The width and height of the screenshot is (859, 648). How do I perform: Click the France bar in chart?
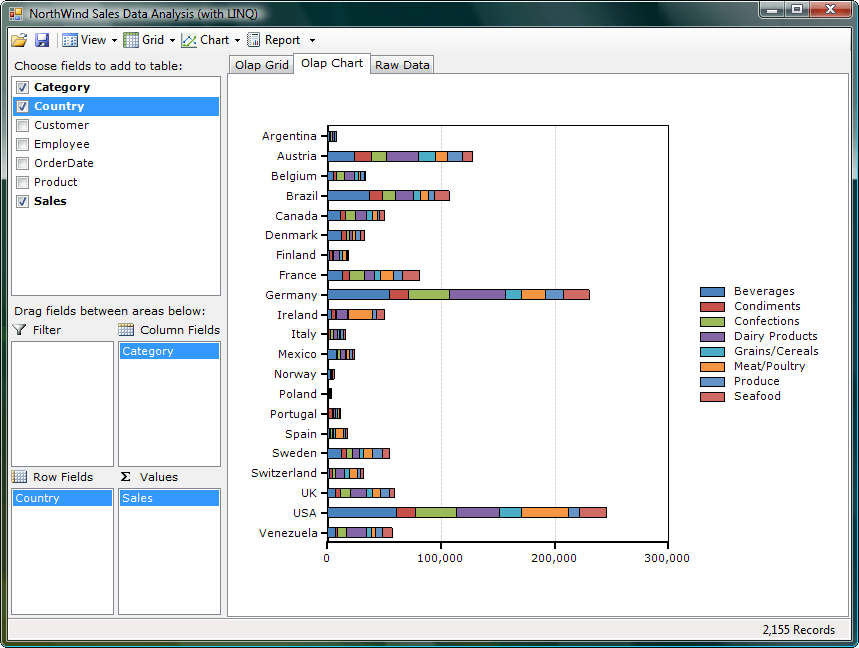[374, 275]
